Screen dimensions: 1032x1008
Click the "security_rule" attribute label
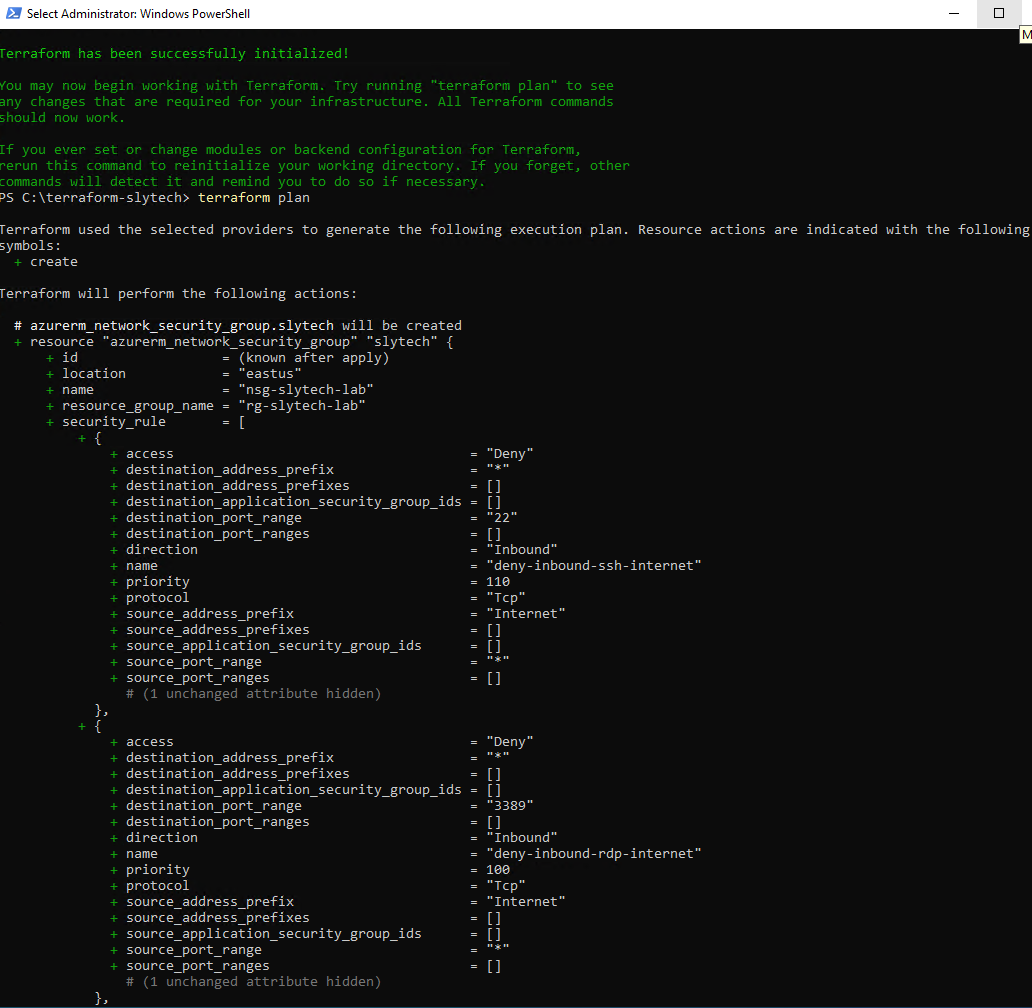(114, 422)
